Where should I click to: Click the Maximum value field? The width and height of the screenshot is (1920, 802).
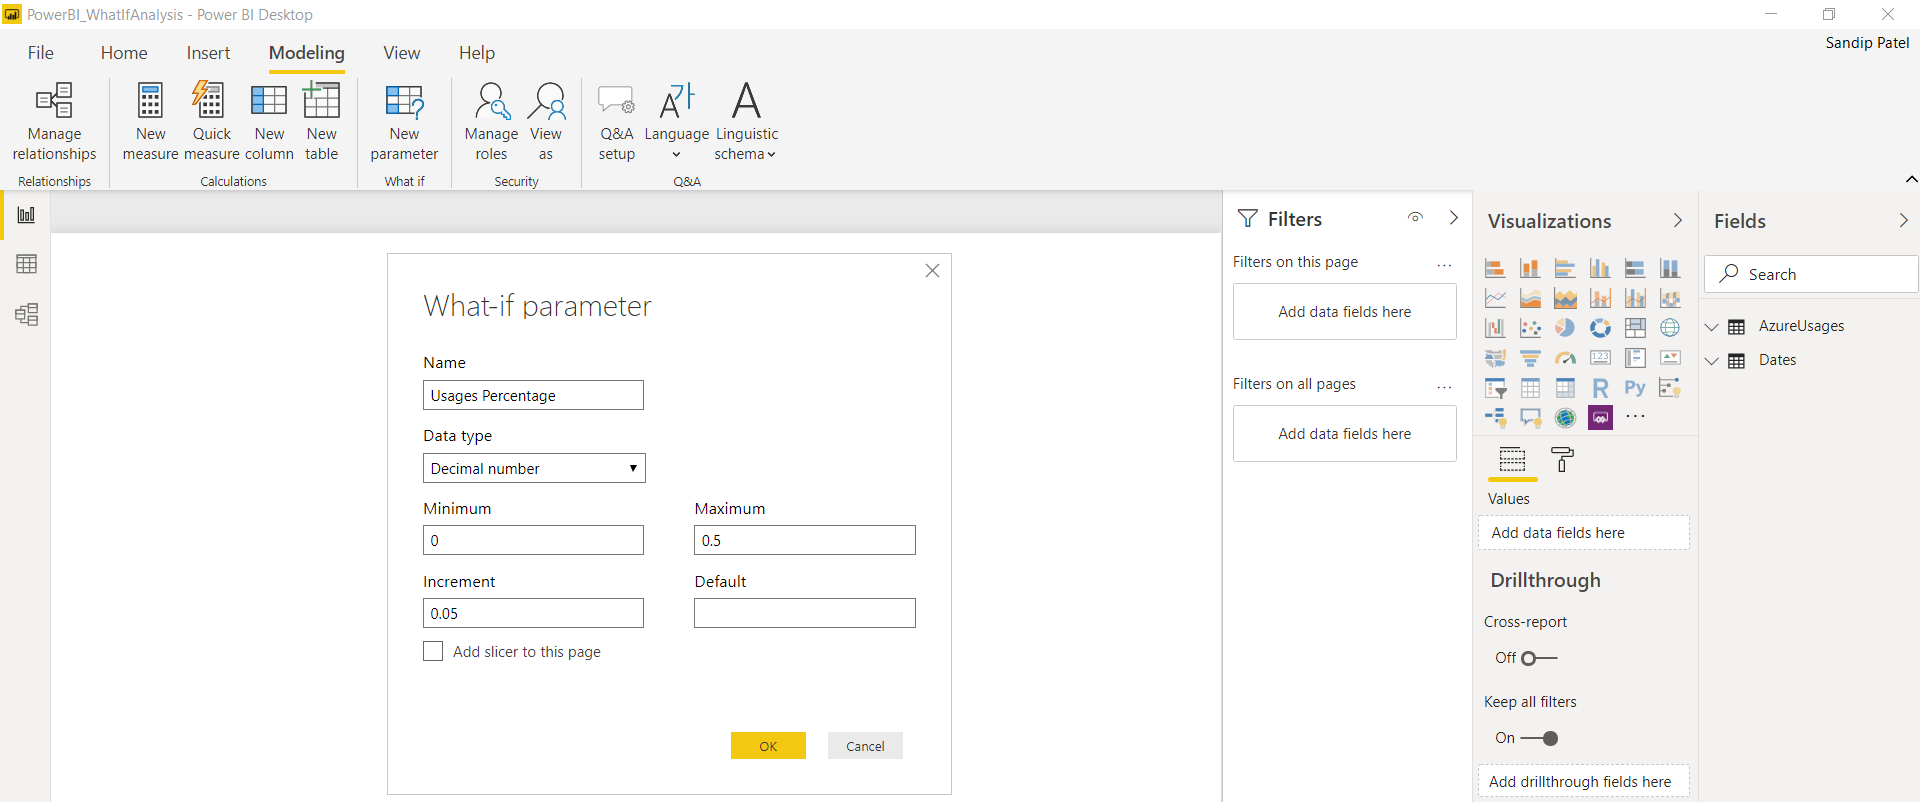805,540
